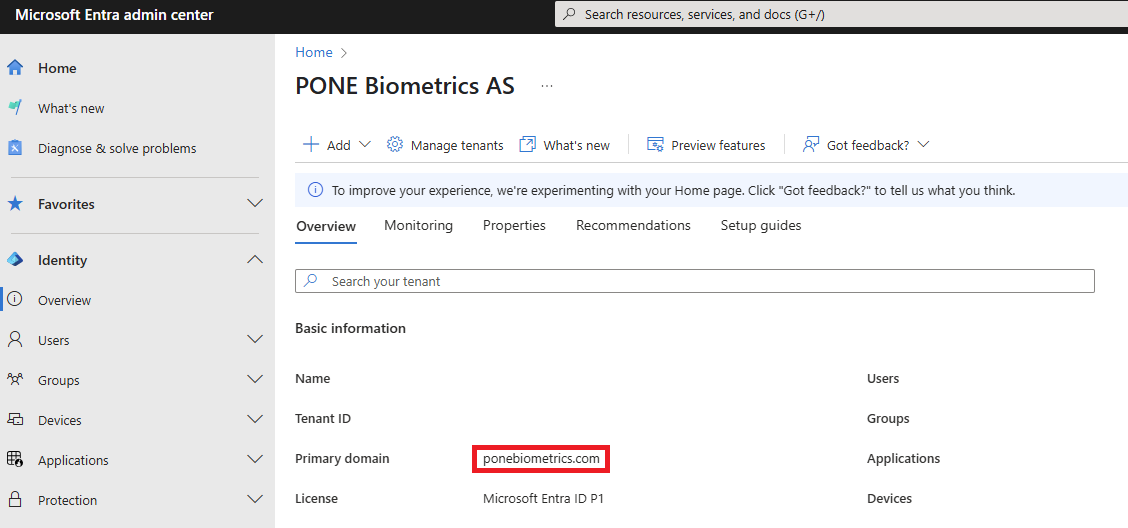Click the plus icon beside Add
This screenshot has height=528, width=1128.
(x=311, y=145)
